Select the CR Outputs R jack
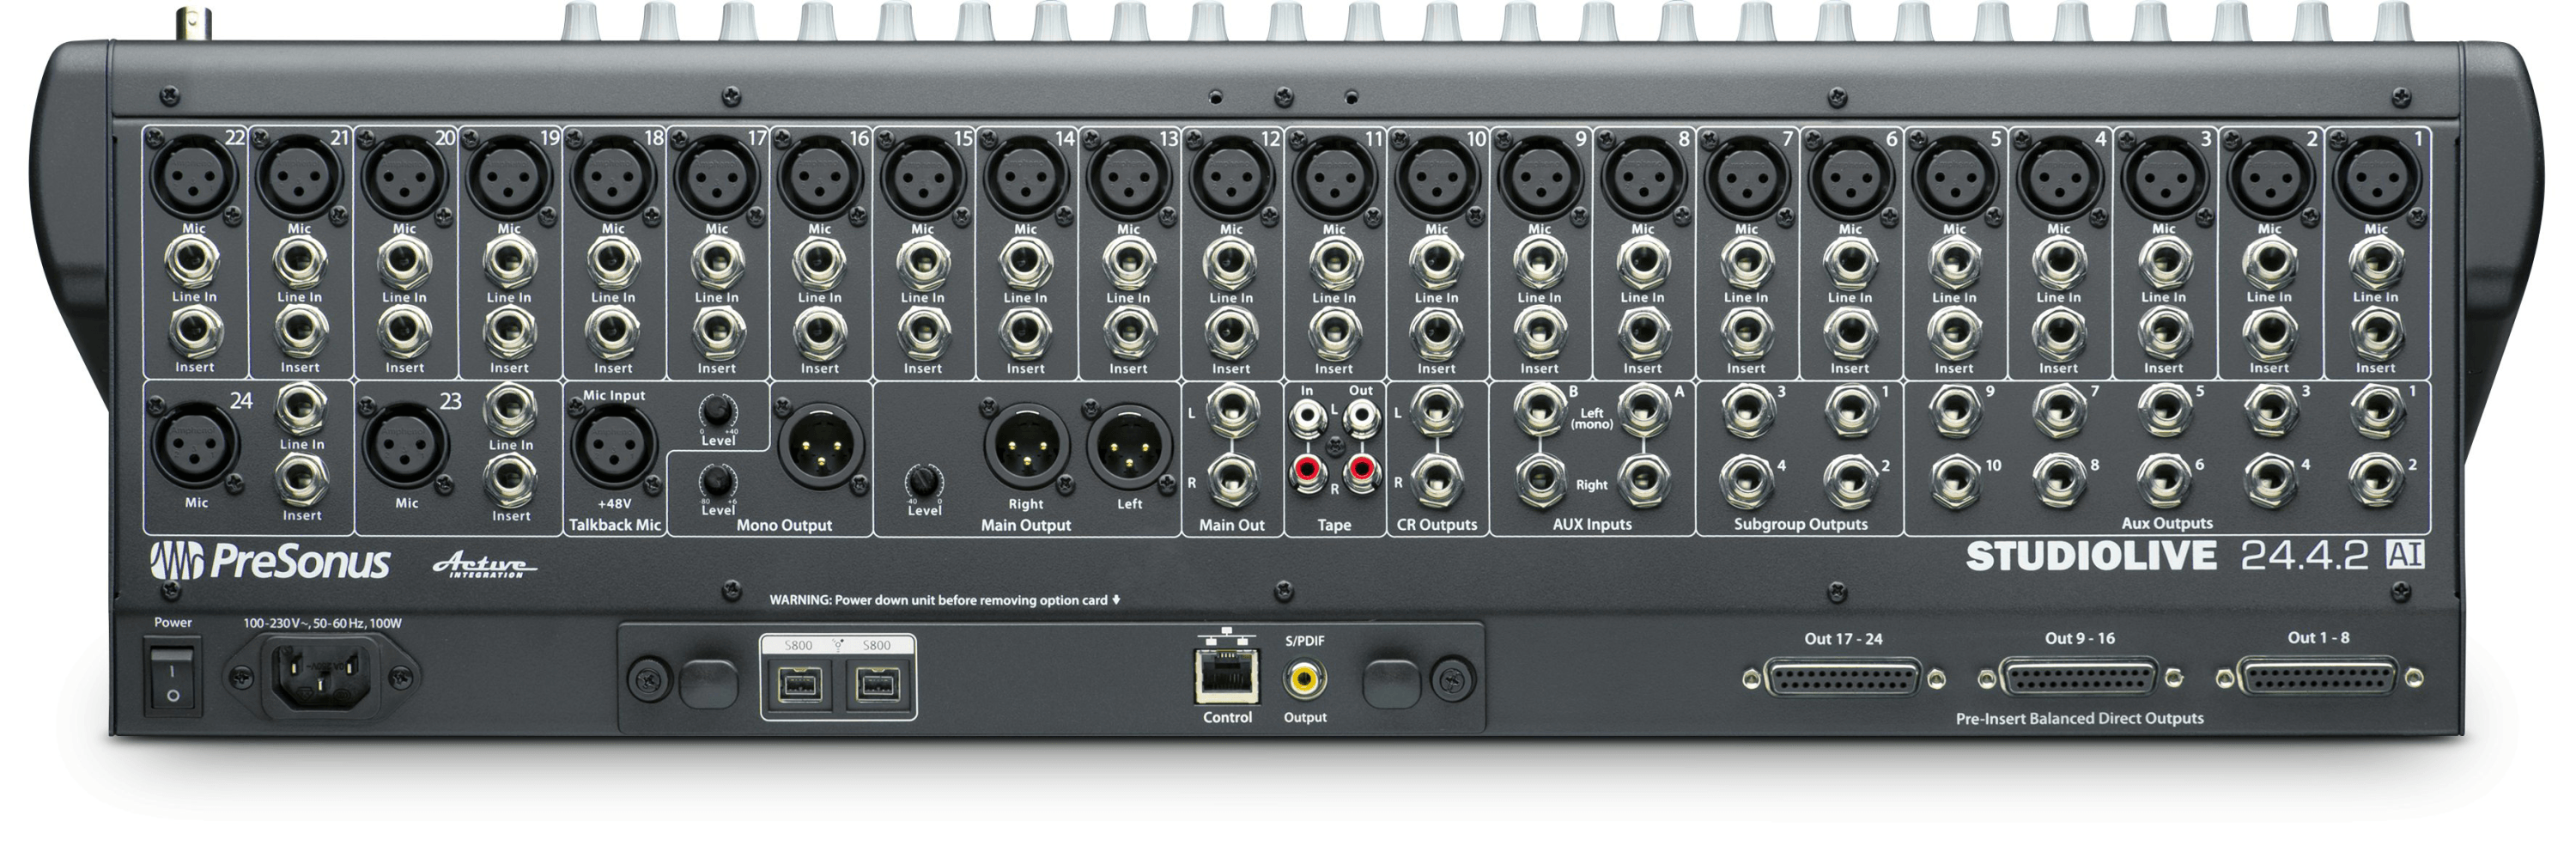 1437,480
